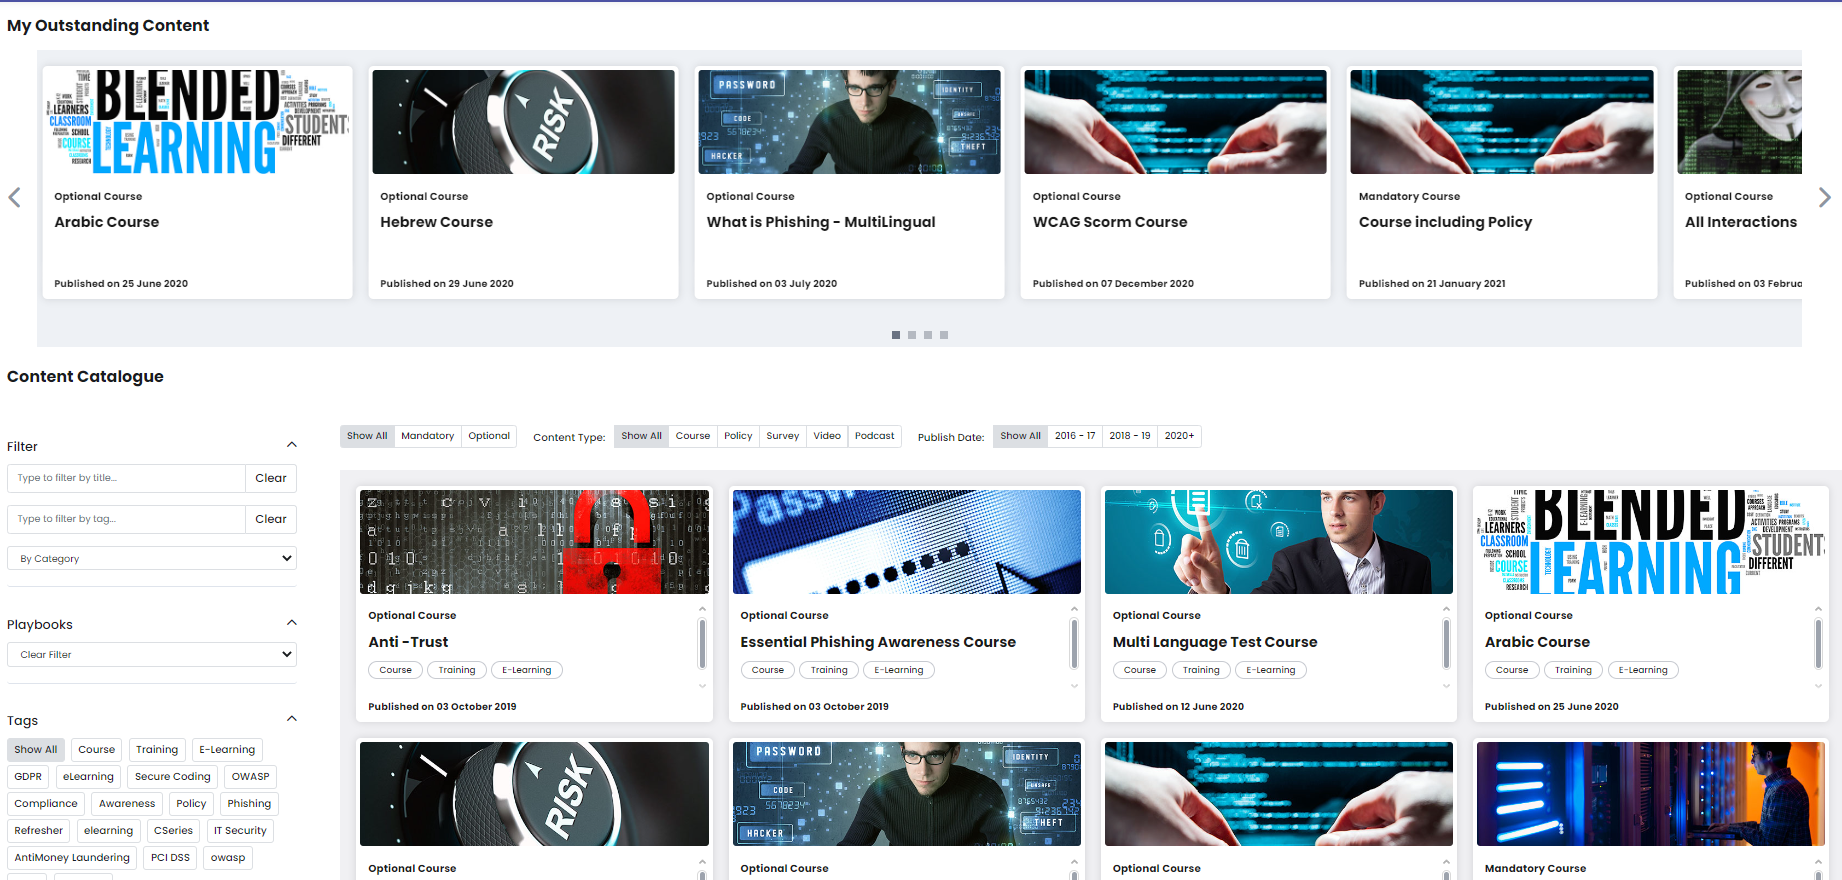This screenshot has height=880, width=1842.
Task: Click the E-Learning tag on Anti-Trust card
Action: [526, 670]
